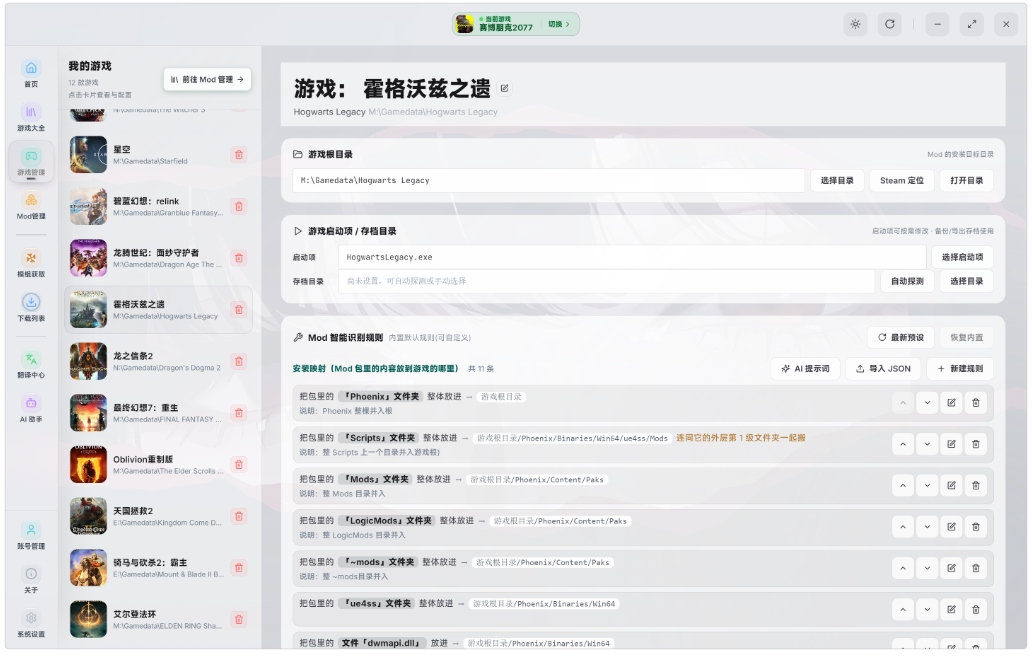Focus the empty 存档目录 field
This screenshot has width=1032, height=657.
[x=606, y=281]
